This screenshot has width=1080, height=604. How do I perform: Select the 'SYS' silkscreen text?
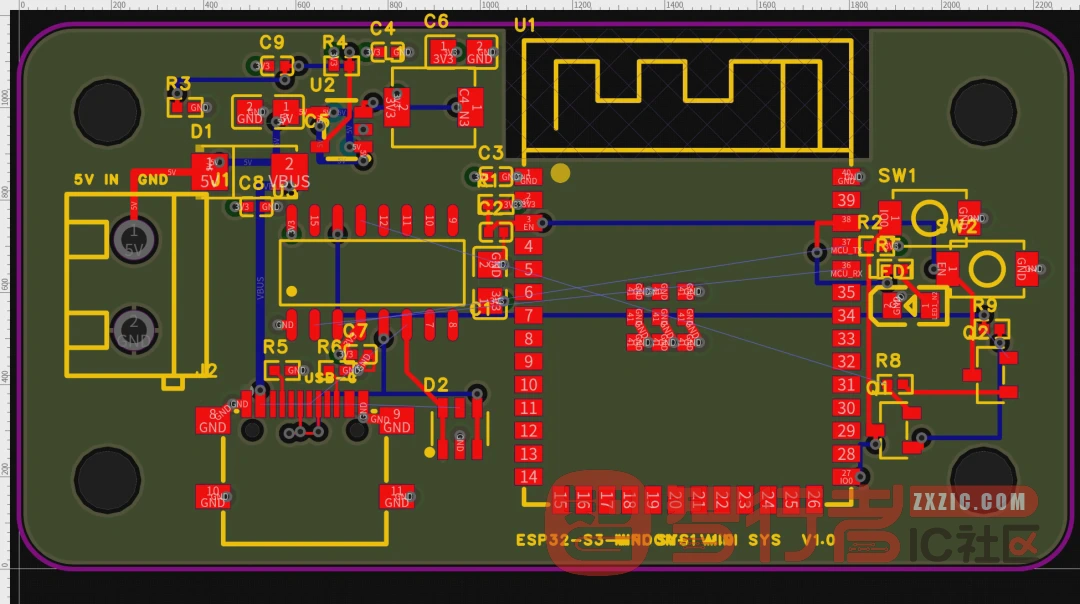point(765,541)
